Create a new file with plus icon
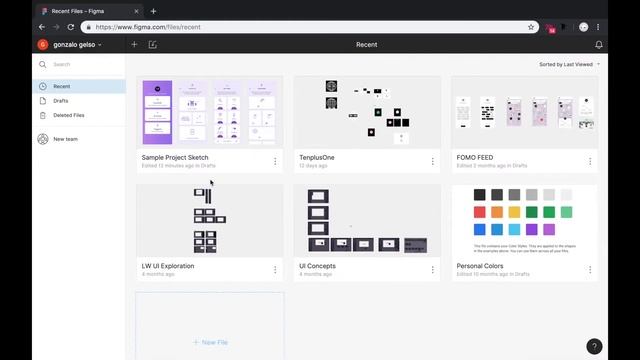The image size is (640, 360). pyautogui.click(x=134, y=44)
